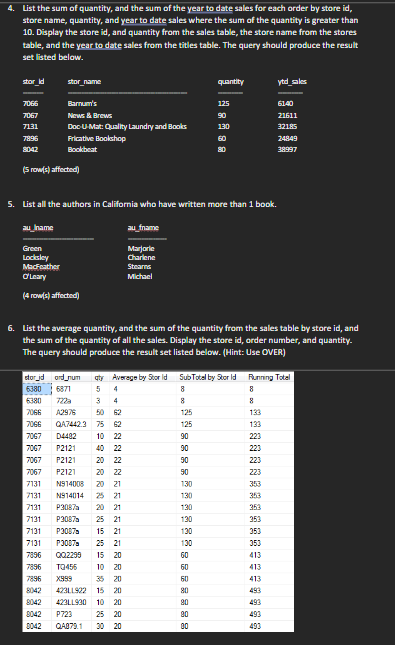
Task: Select the author last name Green
Action: [32, 248]
